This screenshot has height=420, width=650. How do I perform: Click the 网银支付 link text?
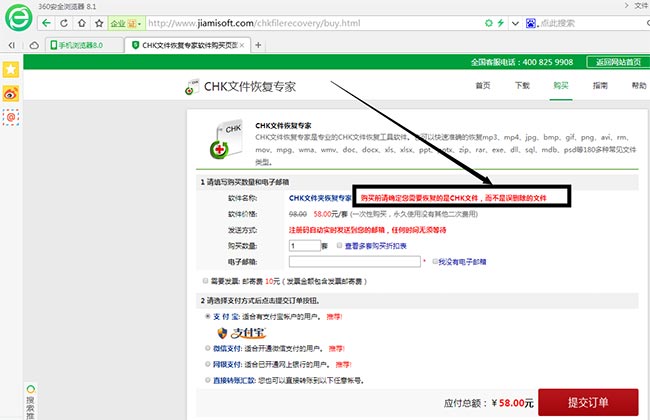click(x=227, y=364)
